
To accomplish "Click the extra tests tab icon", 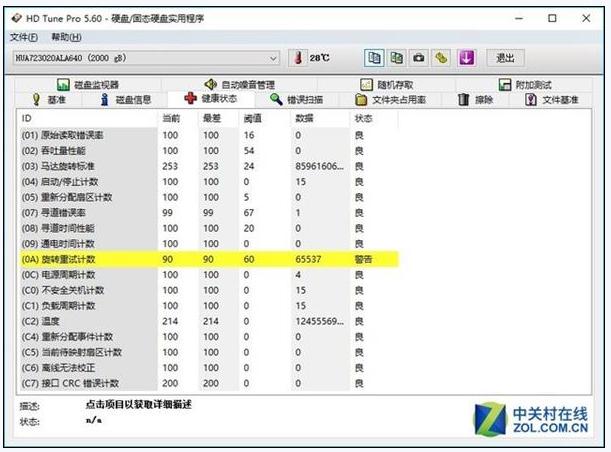I will point(505,85).
